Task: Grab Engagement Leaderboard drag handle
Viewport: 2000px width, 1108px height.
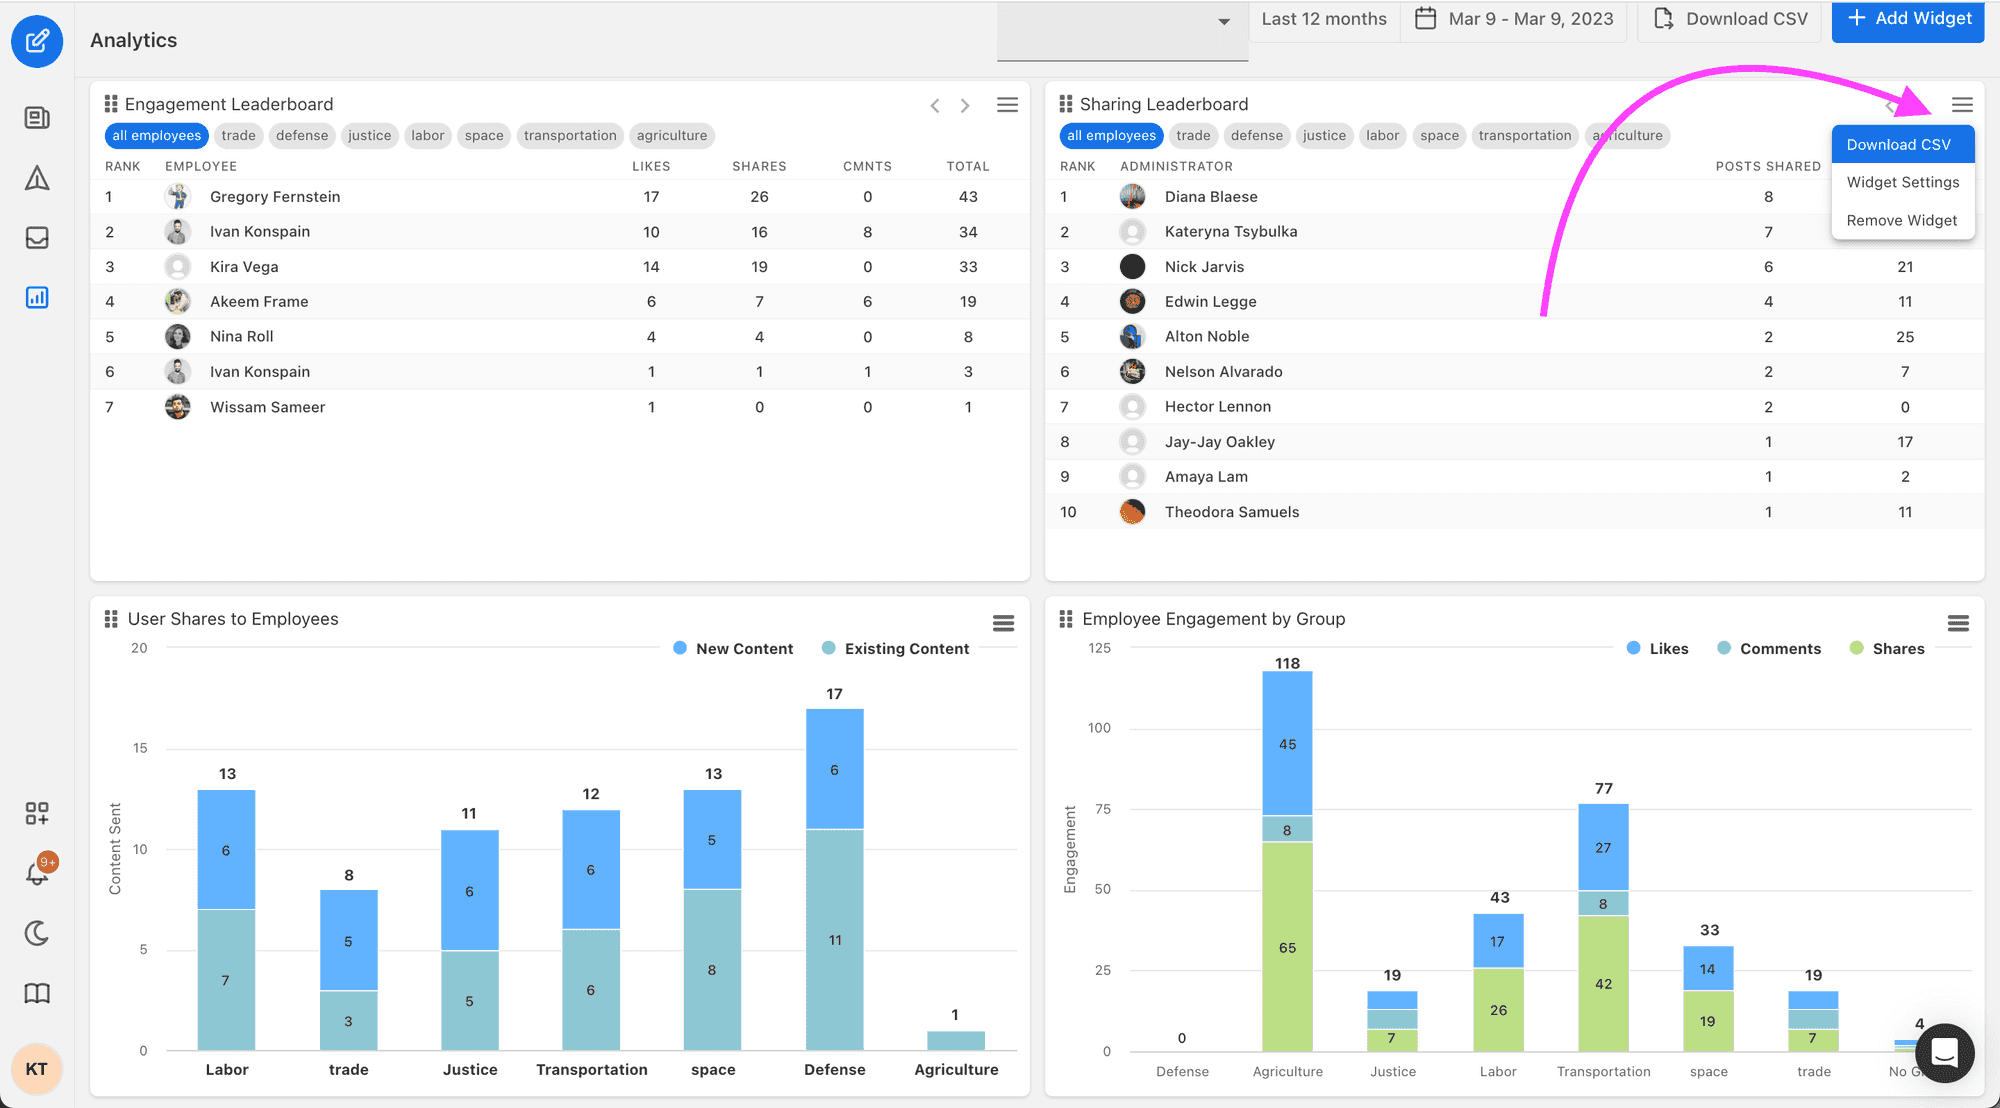Action: pyautogui.click(x=111, y=104)
